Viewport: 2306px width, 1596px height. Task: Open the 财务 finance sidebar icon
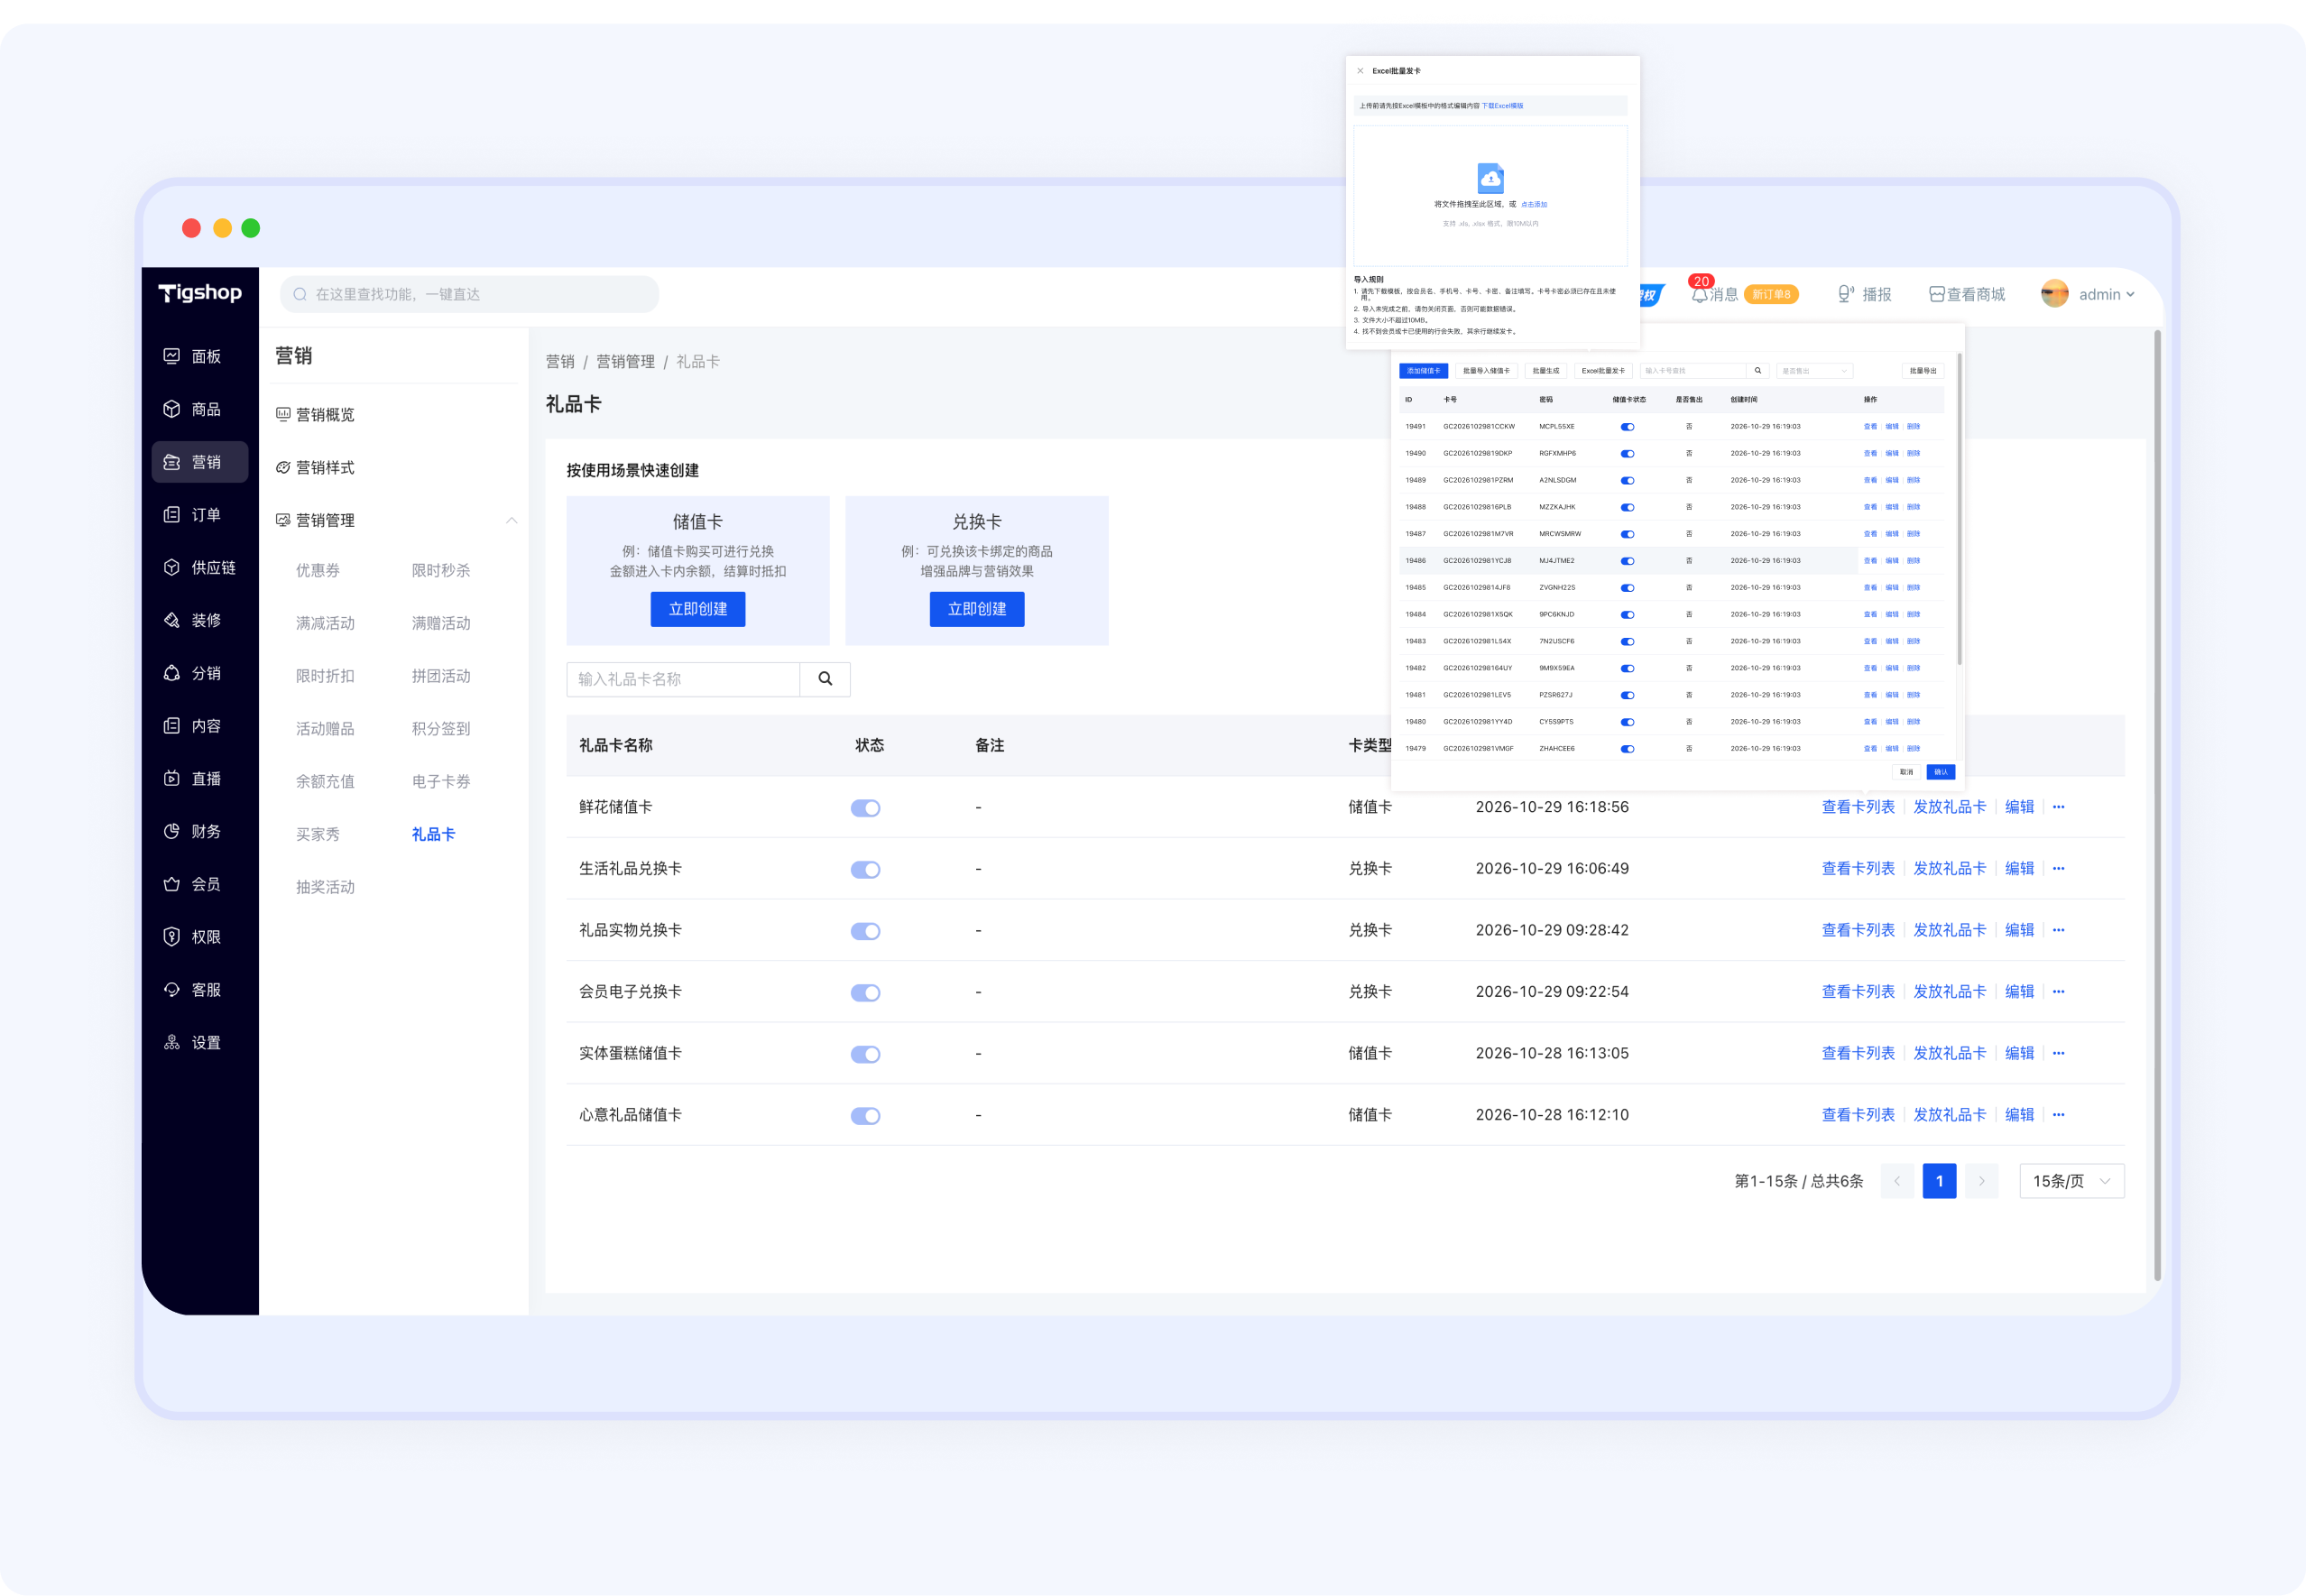tap(172, 831)
